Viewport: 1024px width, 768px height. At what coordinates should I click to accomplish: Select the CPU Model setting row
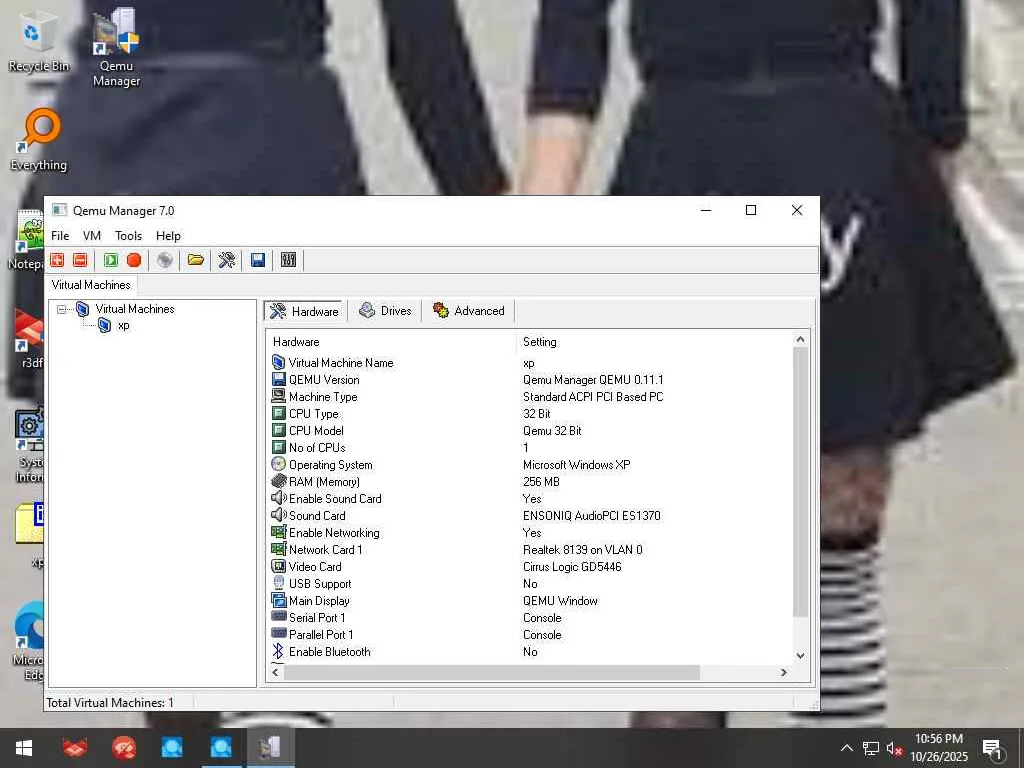(529, 430)
